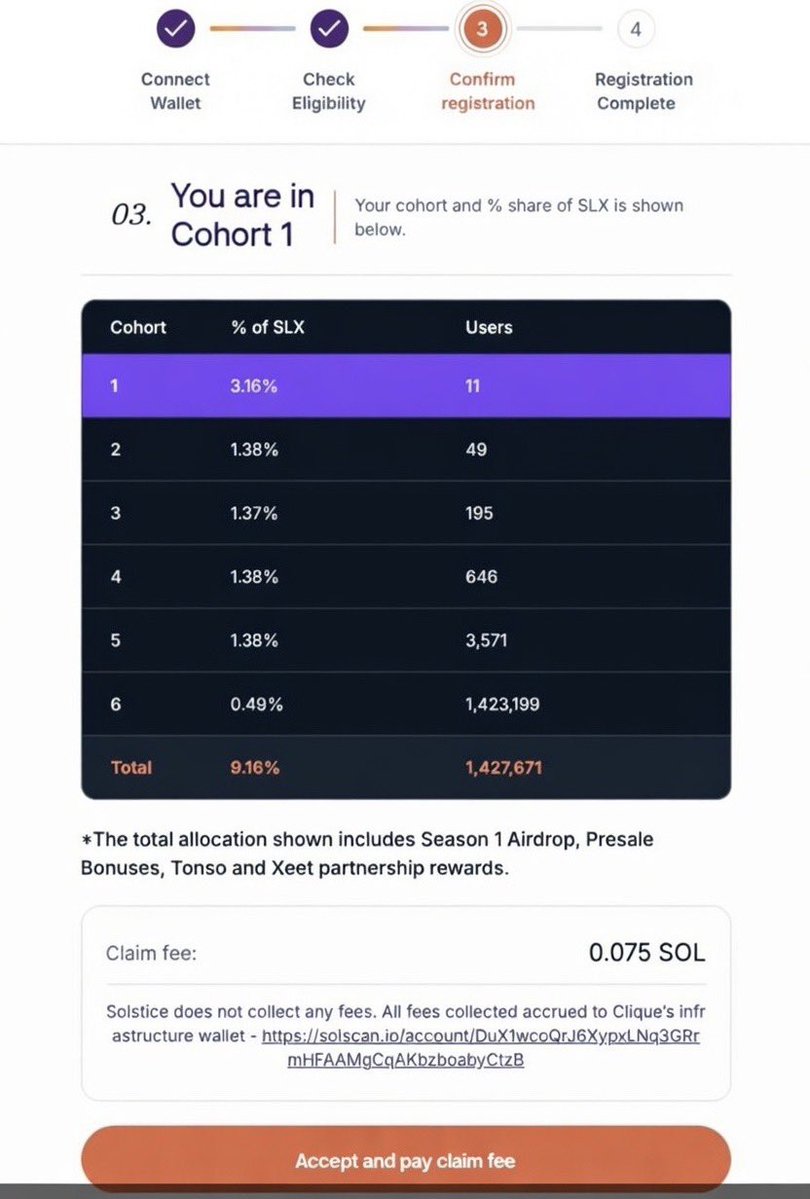Screen dimensions: 810x1199
Task: Click the step 3 Confirm registration circle
Action: tap(482, 29)
